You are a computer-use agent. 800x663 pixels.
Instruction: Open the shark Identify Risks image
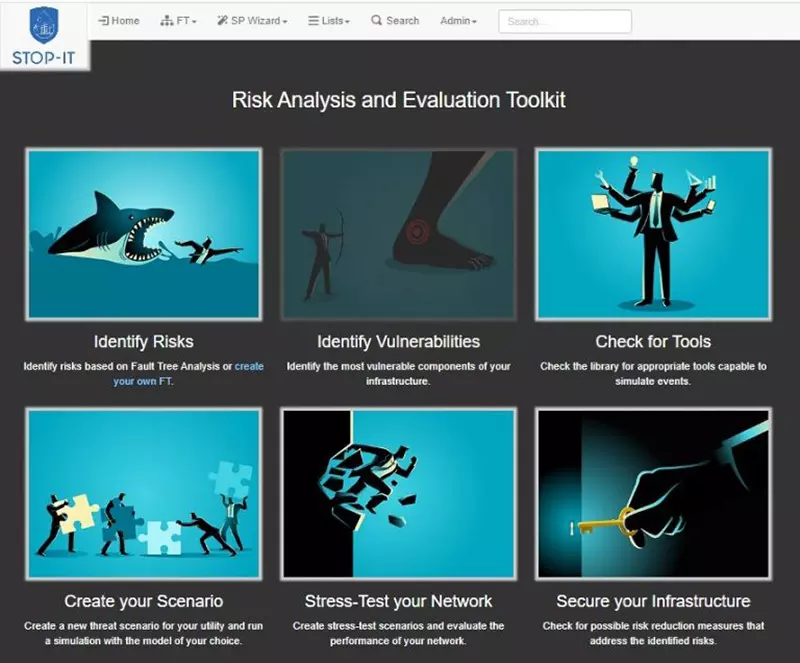point(144,234)
